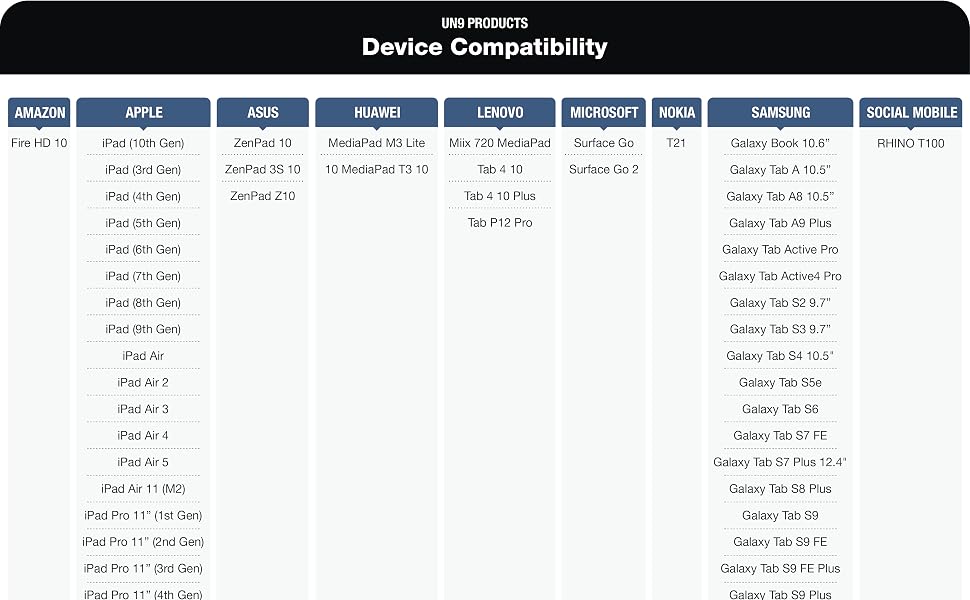Click the plain Galaxy Tab S9 entry
Viewport: 970px width, 600px height.
click(x=780, y=515)
